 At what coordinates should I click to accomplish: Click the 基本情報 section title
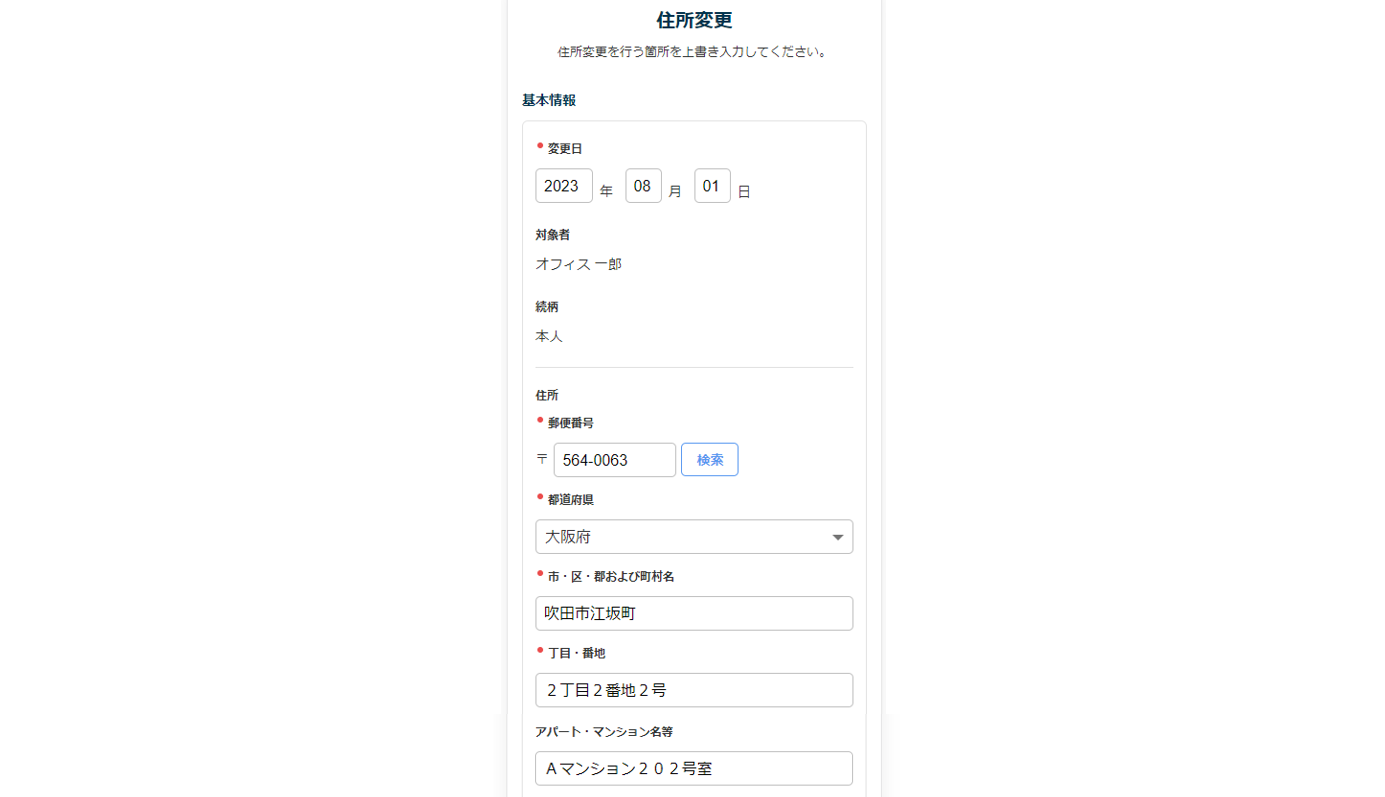[x=549, y=101]
